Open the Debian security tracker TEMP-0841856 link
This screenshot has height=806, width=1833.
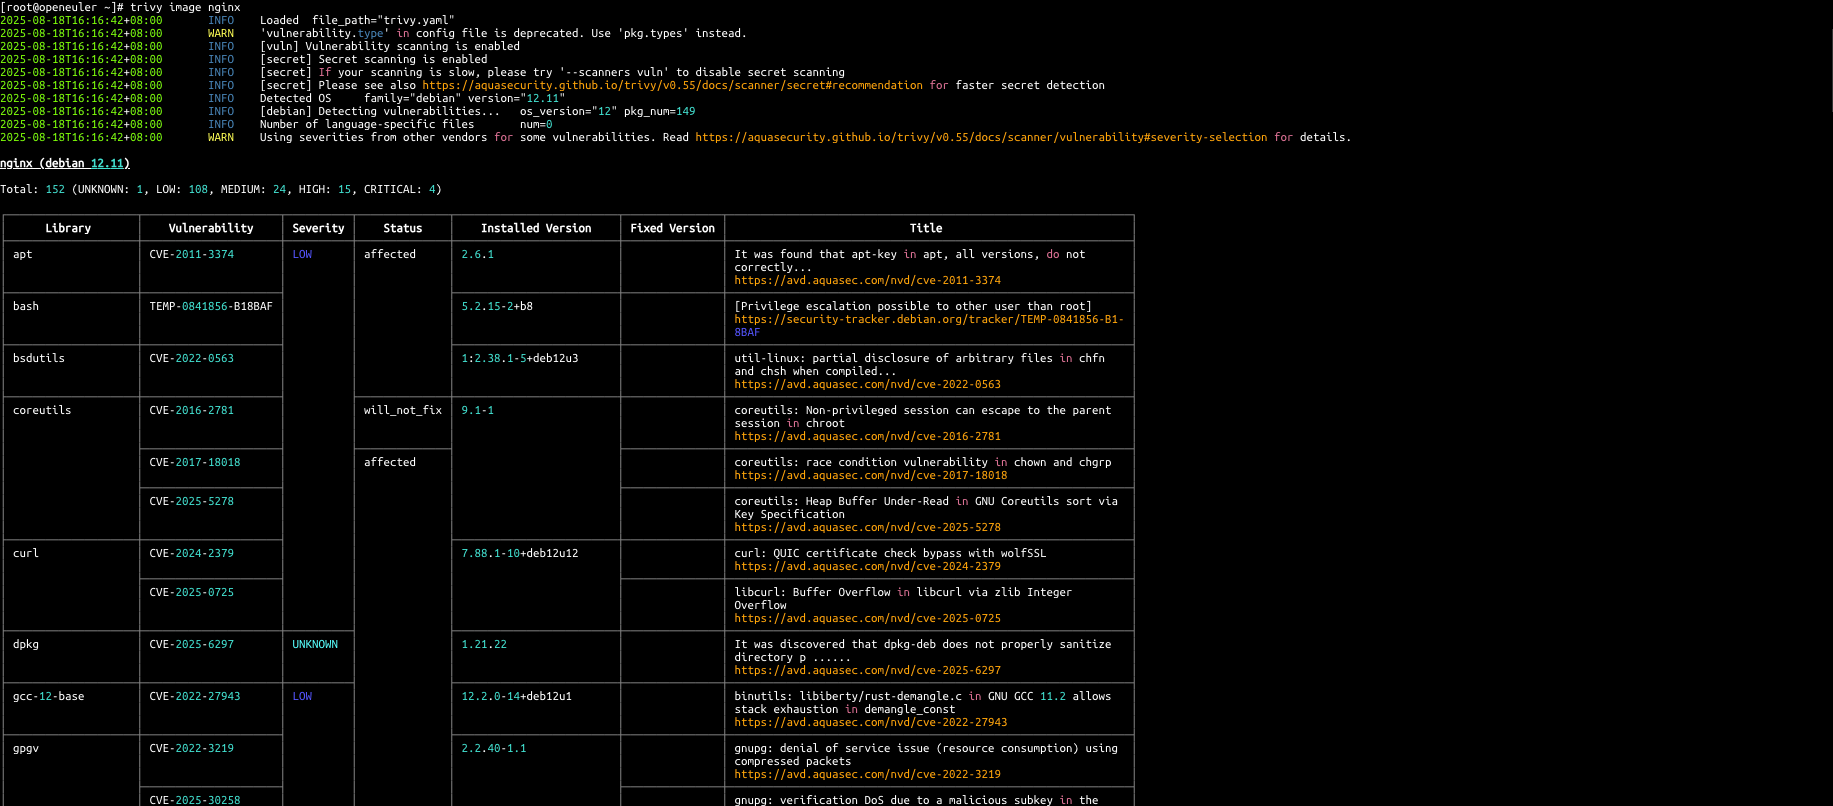[x=928, y=320]
